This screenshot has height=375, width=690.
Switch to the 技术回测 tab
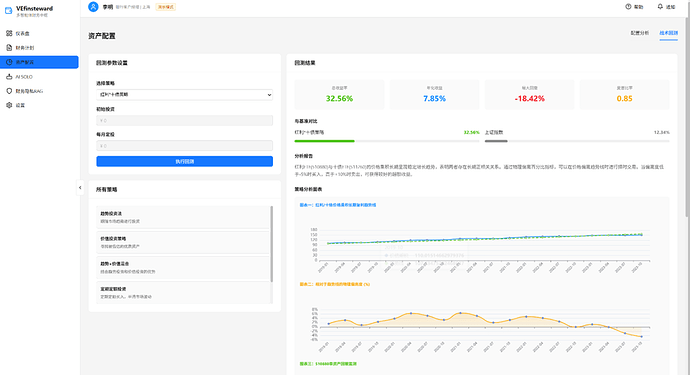(668, 33)
